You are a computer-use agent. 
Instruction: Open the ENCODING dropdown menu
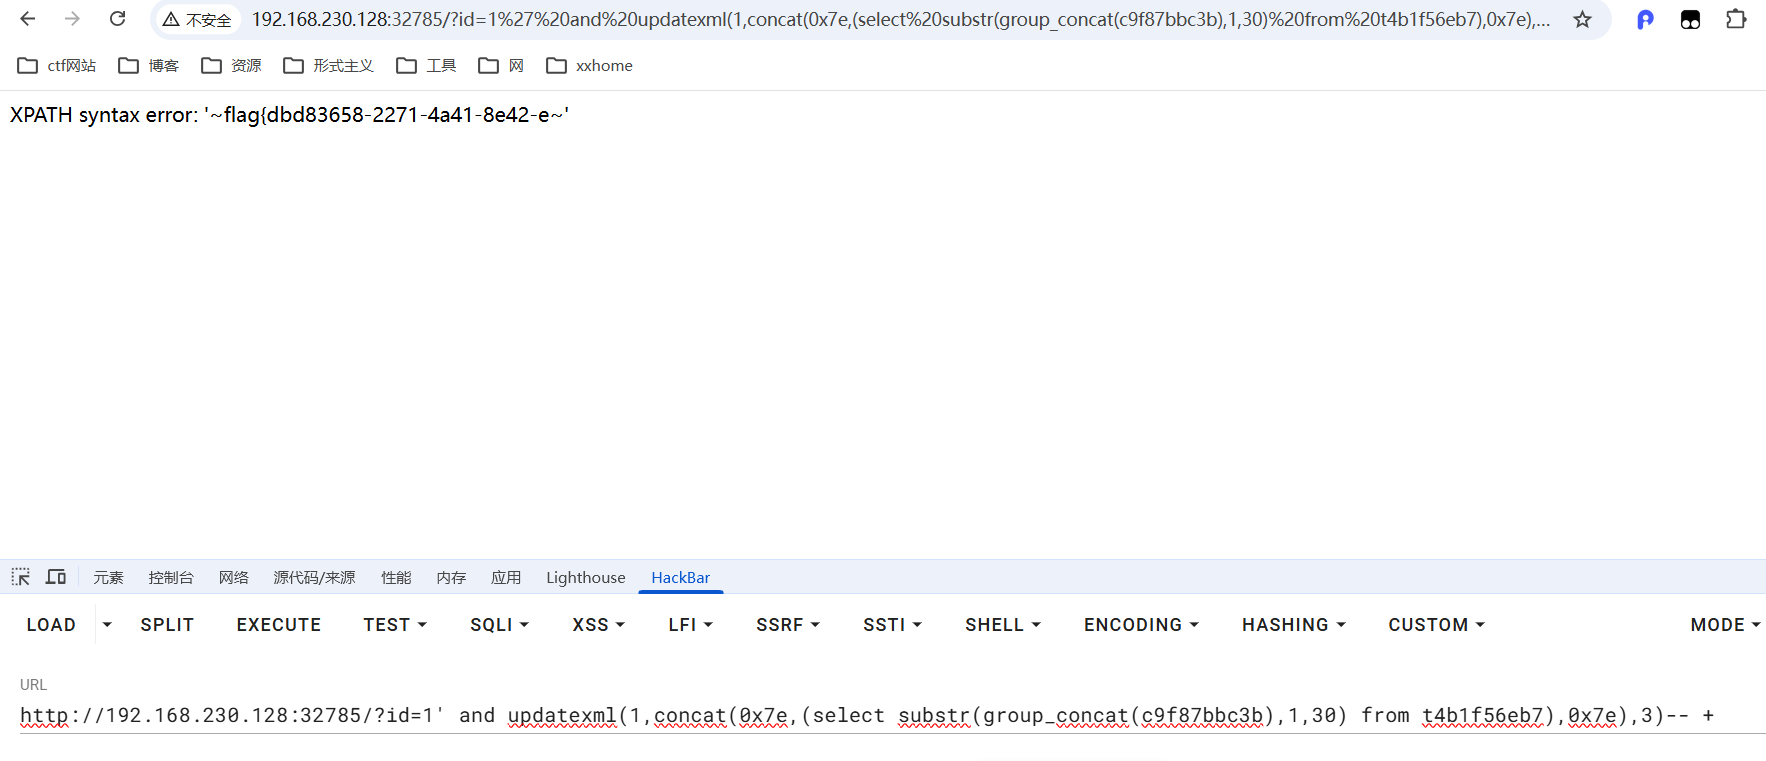tap(1141, 624)
